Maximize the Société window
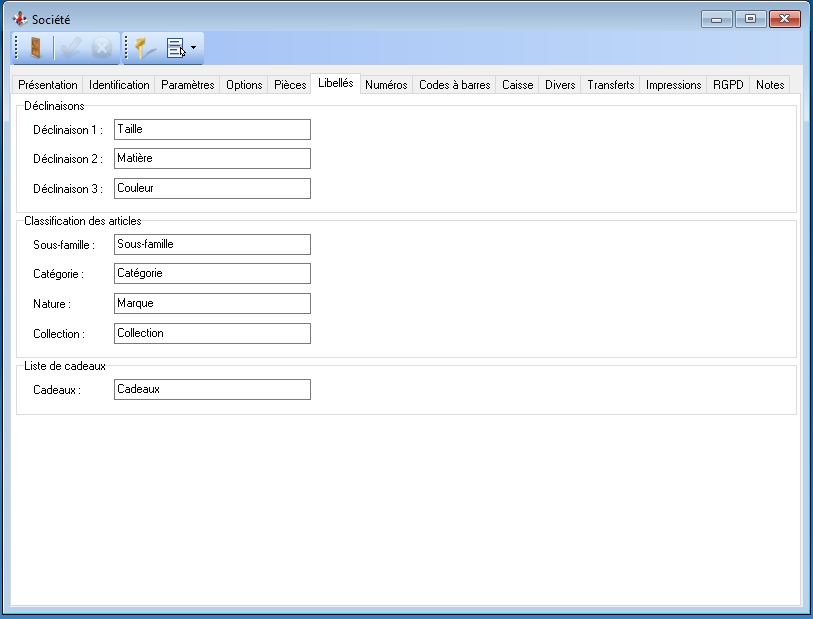This screenshot has width=813, height=619. pyautogui.click(x=750, y=19)
